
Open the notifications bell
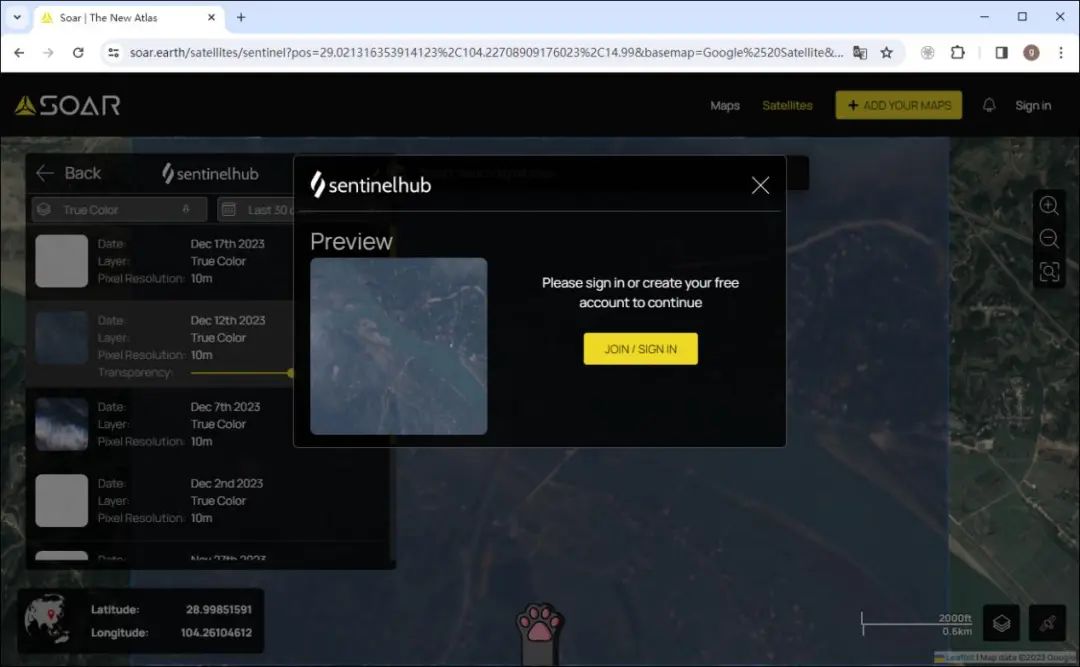coord(989,105)
